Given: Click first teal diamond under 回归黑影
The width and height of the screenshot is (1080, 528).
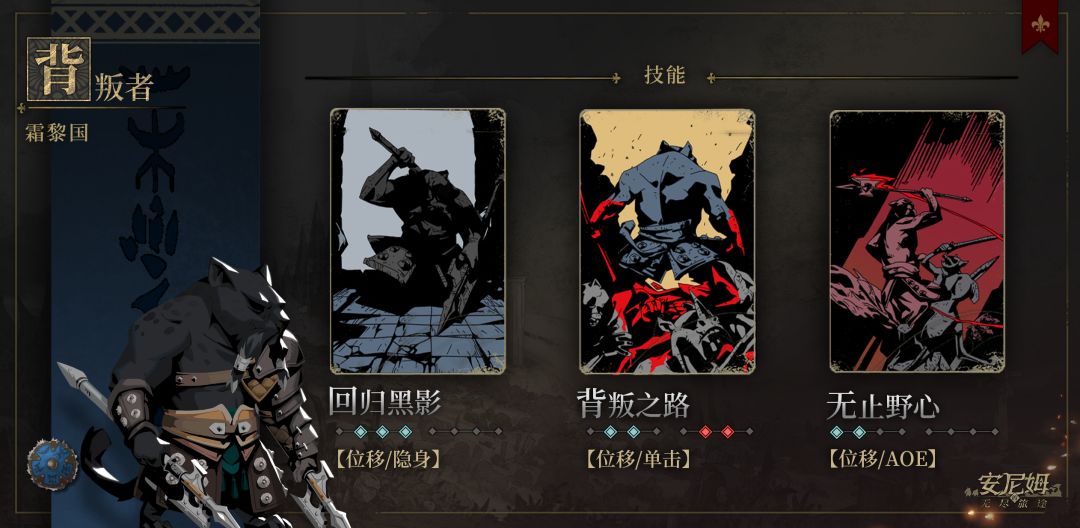Looking at the screenshot, I should pos(360,432).
